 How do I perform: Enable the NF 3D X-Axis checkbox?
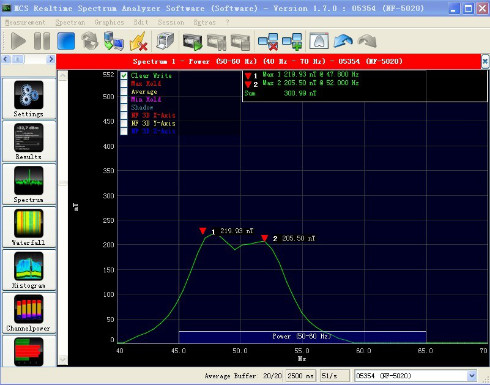(124, 116)
